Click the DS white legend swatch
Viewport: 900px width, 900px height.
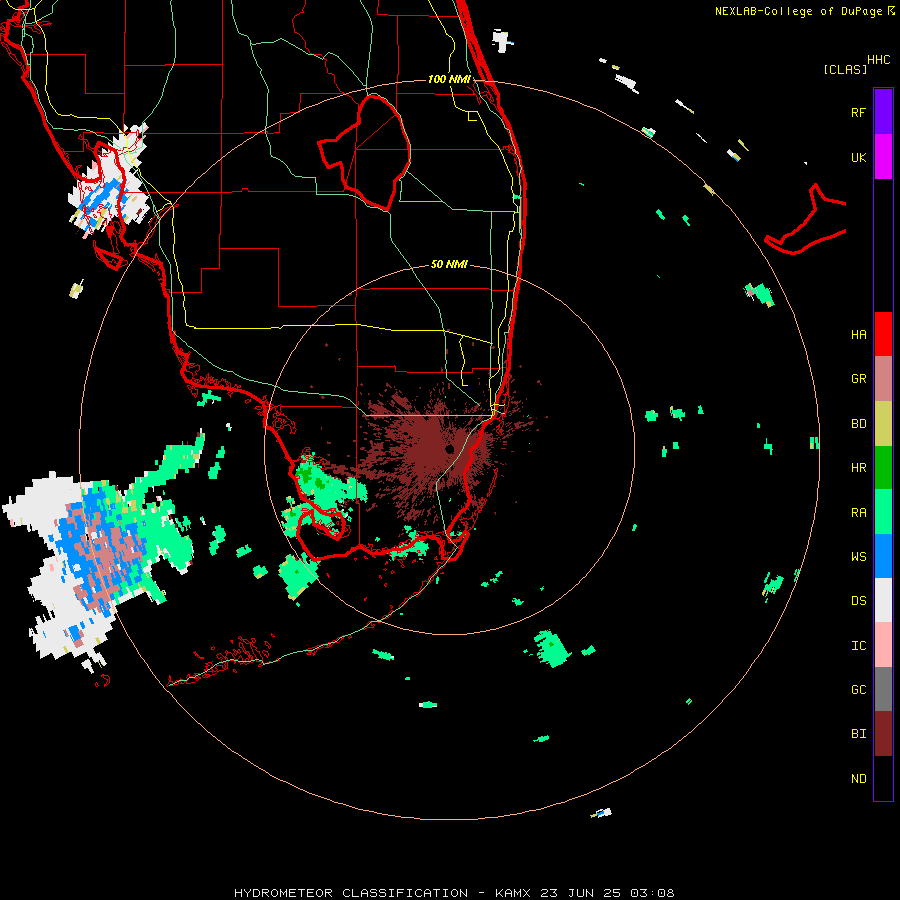click(883, 600)
